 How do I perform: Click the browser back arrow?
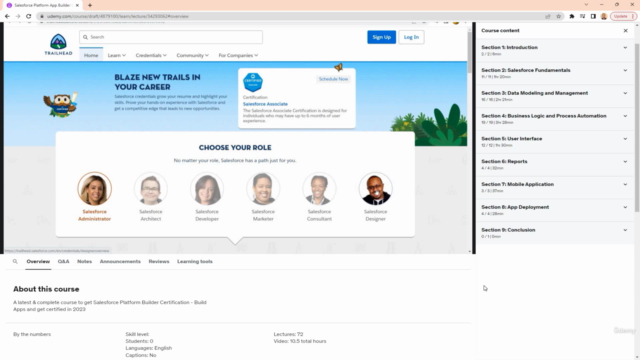point(7,16)
